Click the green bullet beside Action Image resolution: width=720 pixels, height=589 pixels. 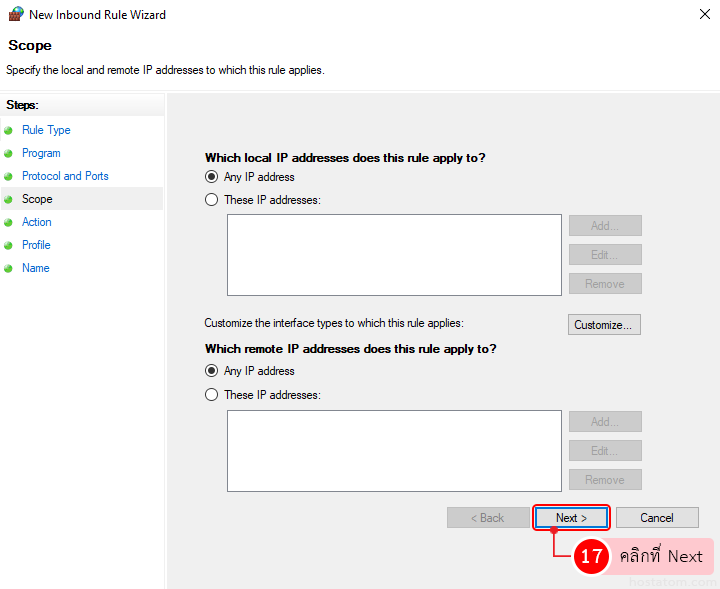pyautogui.click(x=9, y=222)
